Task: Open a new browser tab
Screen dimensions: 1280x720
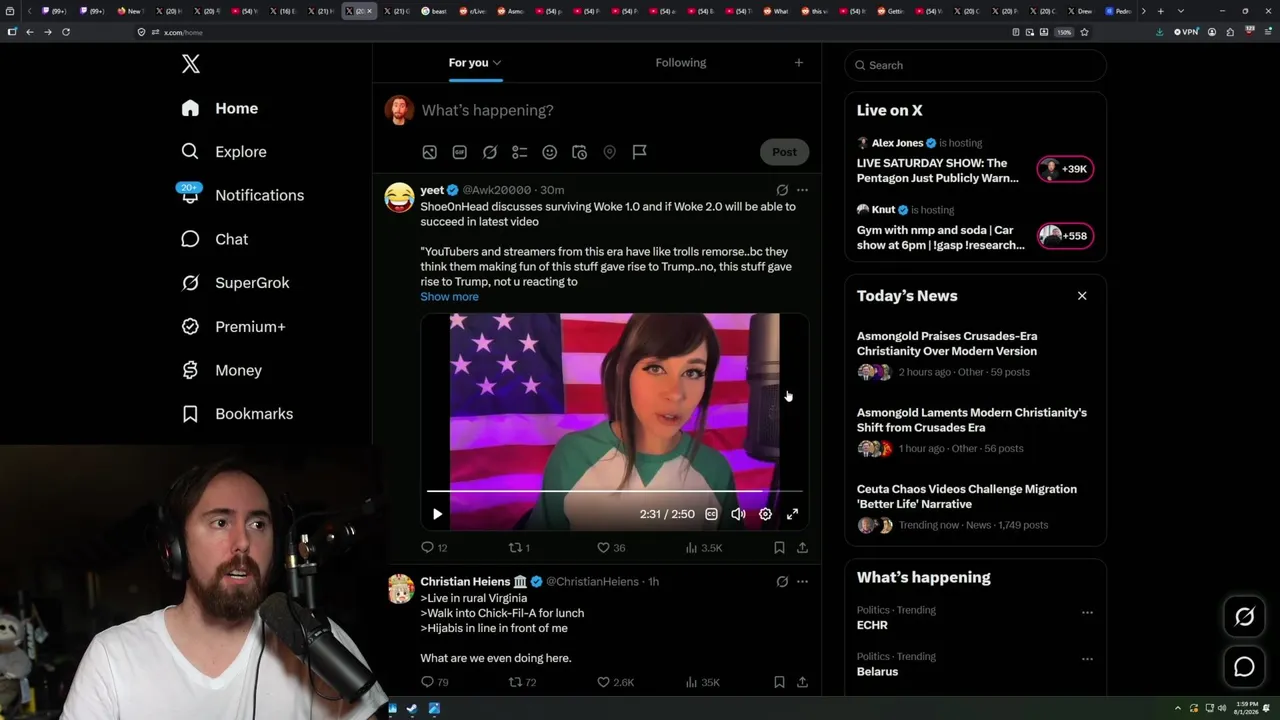Action: pyautogui.click(x=1160, y=11)
